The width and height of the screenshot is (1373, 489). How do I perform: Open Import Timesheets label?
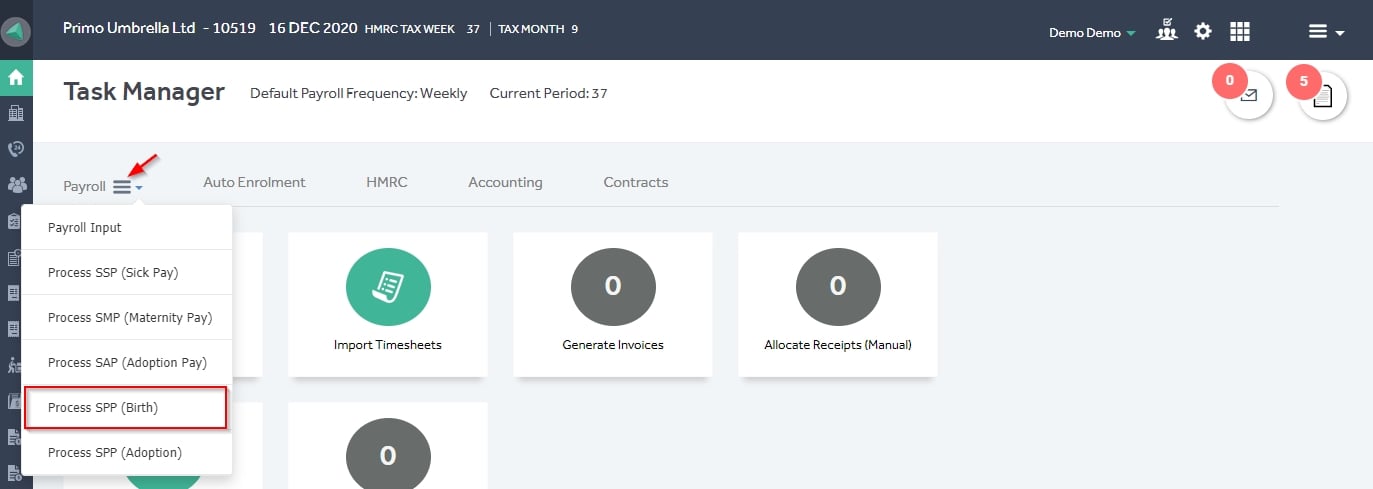click(x=388, y=345)
